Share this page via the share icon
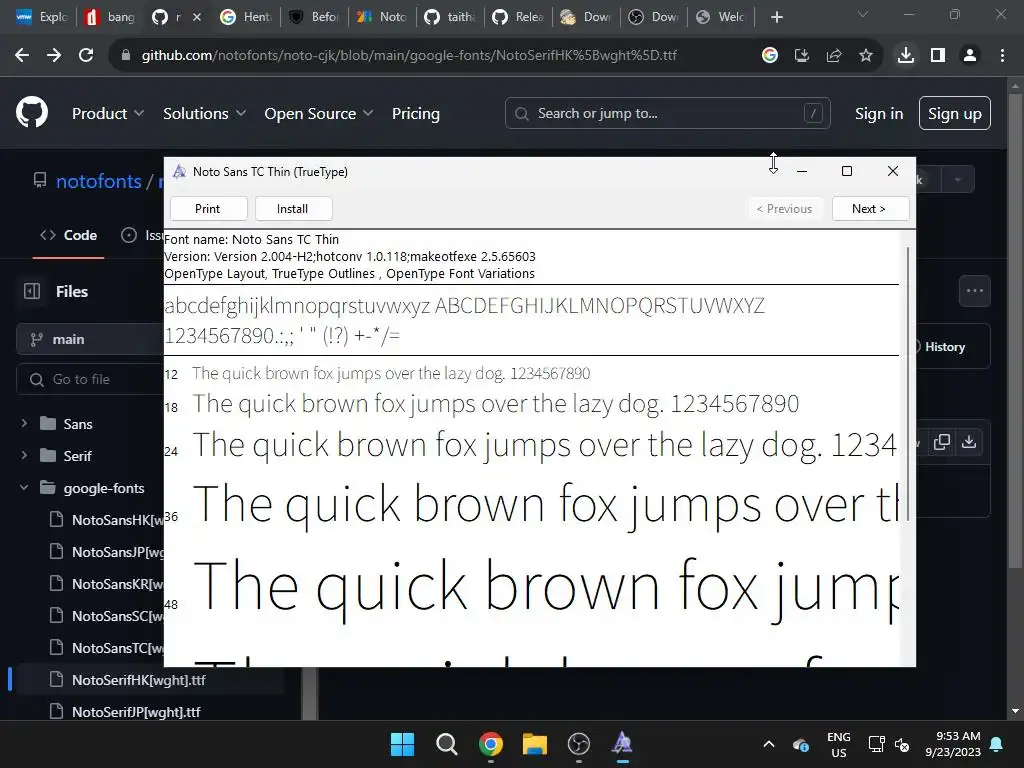Image resolution: width=1024 pixels, height=768 pixels. coord(834,56)
